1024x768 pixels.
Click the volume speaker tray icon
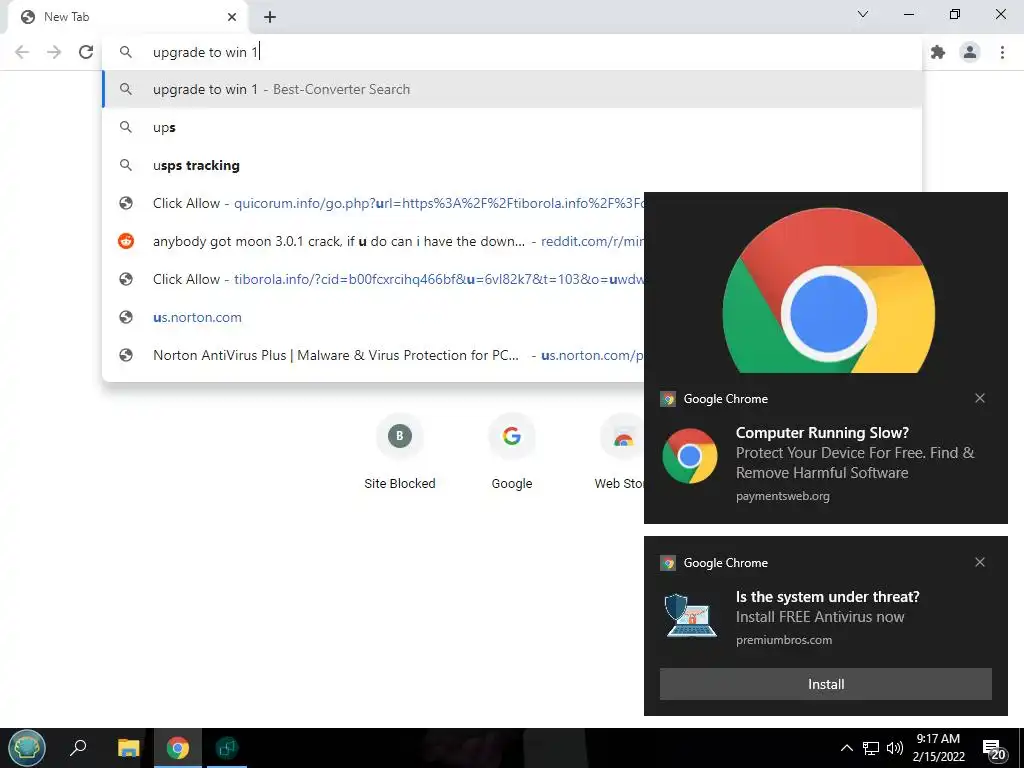click(x=895, y=748)
